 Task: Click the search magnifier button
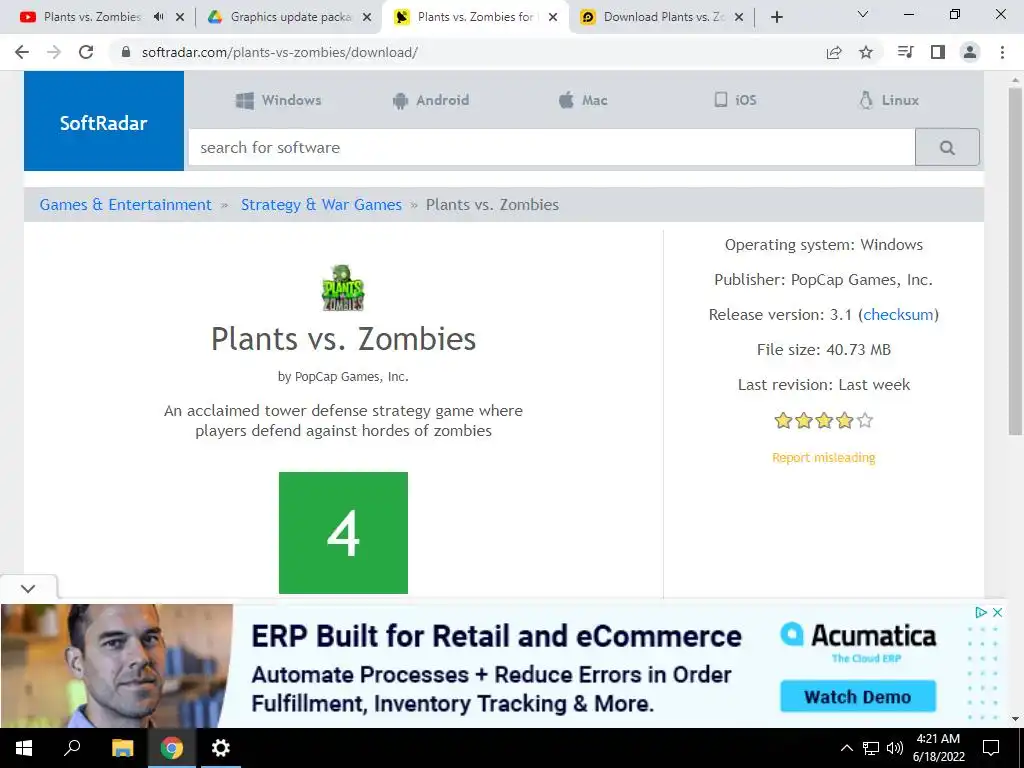(947, 148)
